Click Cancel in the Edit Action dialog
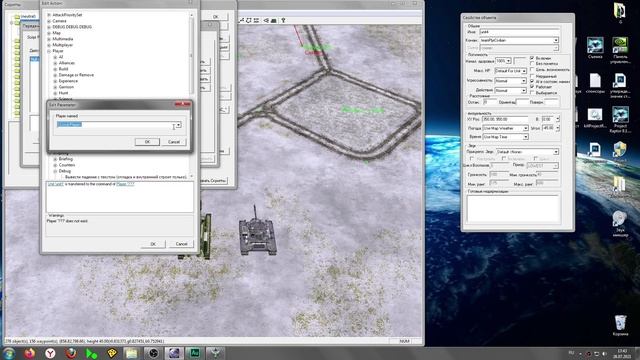The height and width of the screenshot is (360, 640). 181,244
